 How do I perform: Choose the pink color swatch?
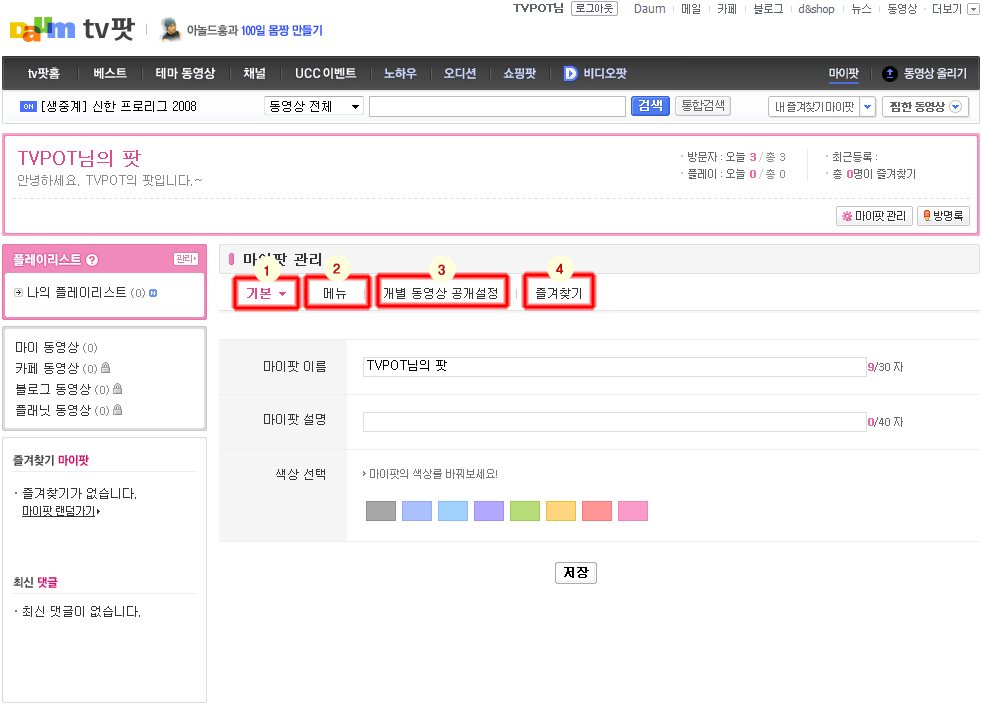click(633, 511)
